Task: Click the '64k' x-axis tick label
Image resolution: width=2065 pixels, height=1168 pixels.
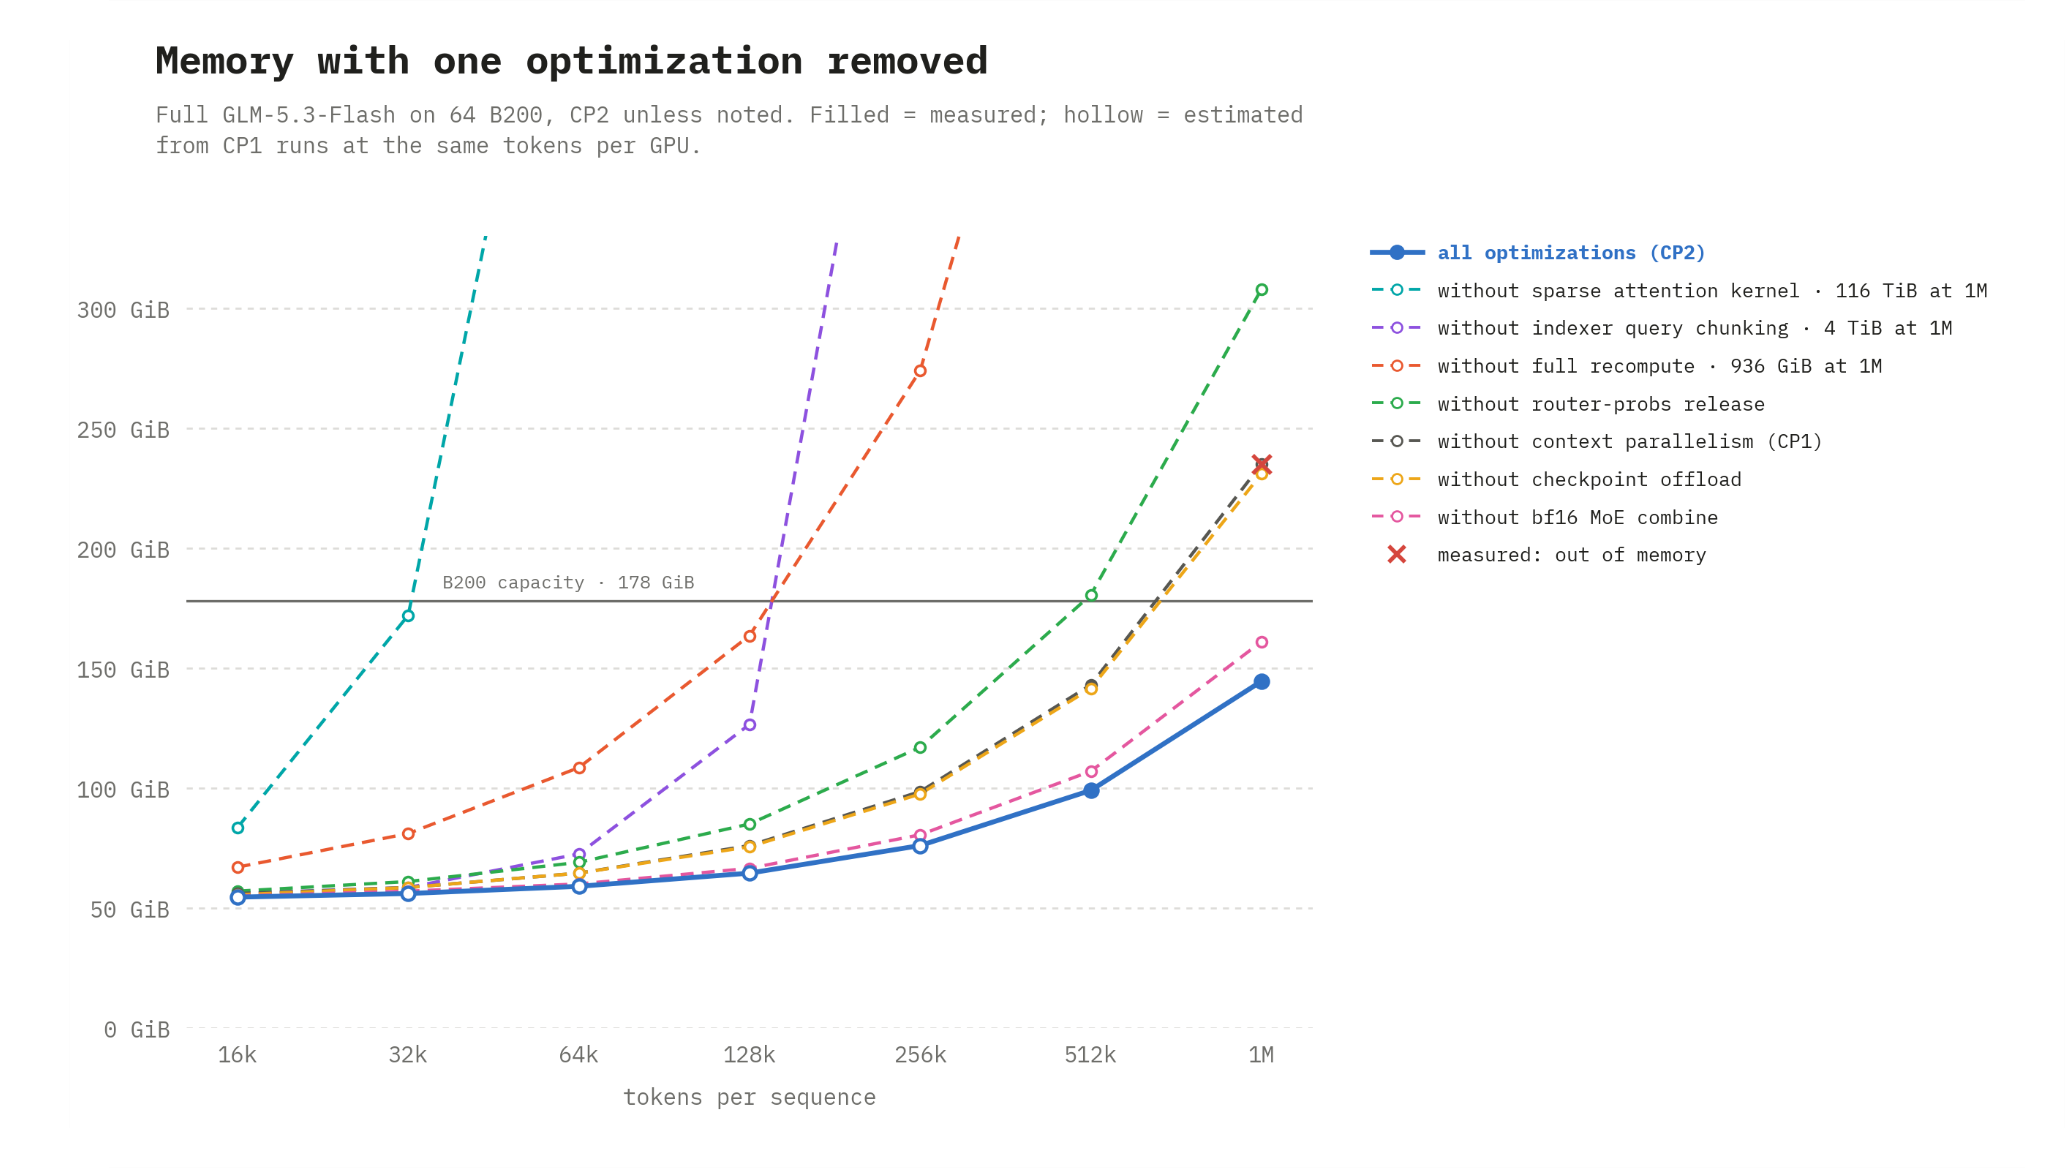Action: coord(579,1055)
